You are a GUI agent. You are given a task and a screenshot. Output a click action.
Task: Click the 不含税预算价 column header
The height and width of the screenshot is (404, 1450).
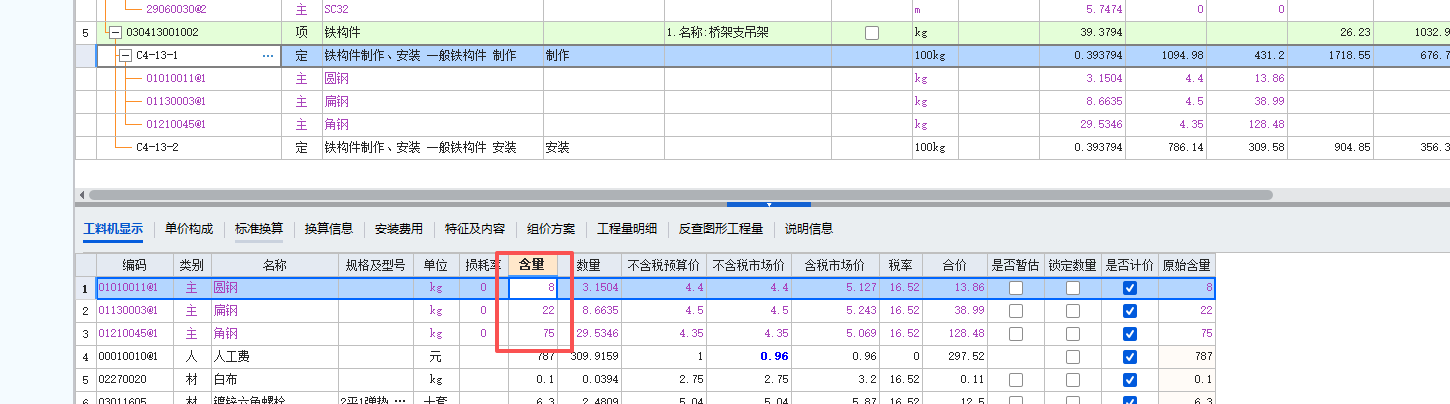click(665, 265)
